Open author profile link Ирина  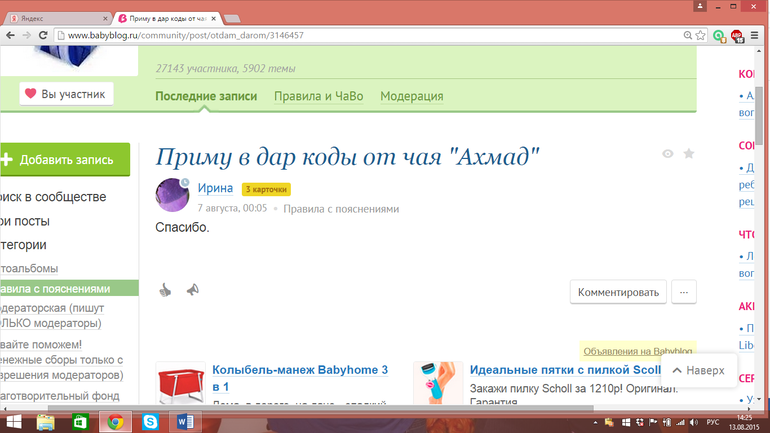[215, 188]
